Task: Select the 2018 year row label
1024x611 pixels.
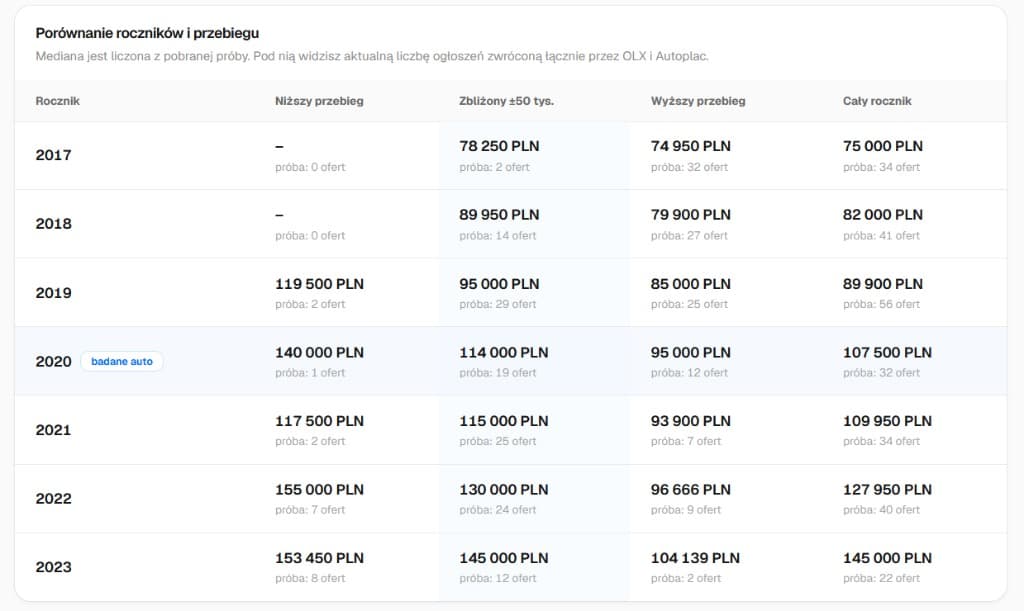Action: [53, 223]
